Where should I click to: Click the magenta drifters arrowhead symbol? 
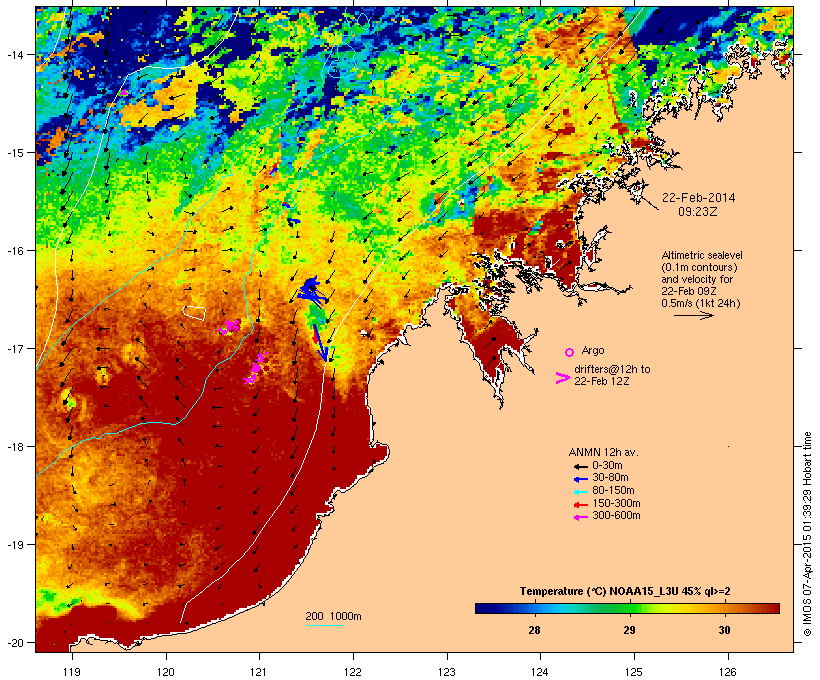pyautogui.click(x=562, y=378)
